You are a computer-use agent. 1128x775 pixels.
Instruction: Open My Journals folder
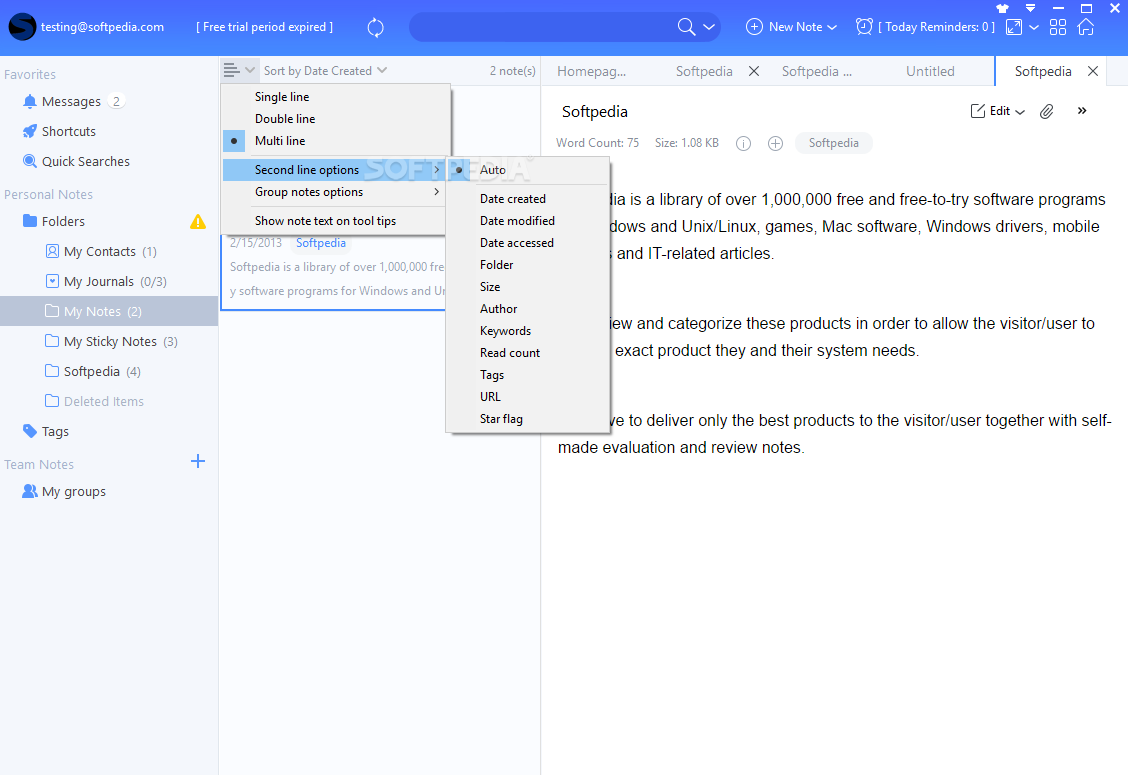tap(106, 281)
